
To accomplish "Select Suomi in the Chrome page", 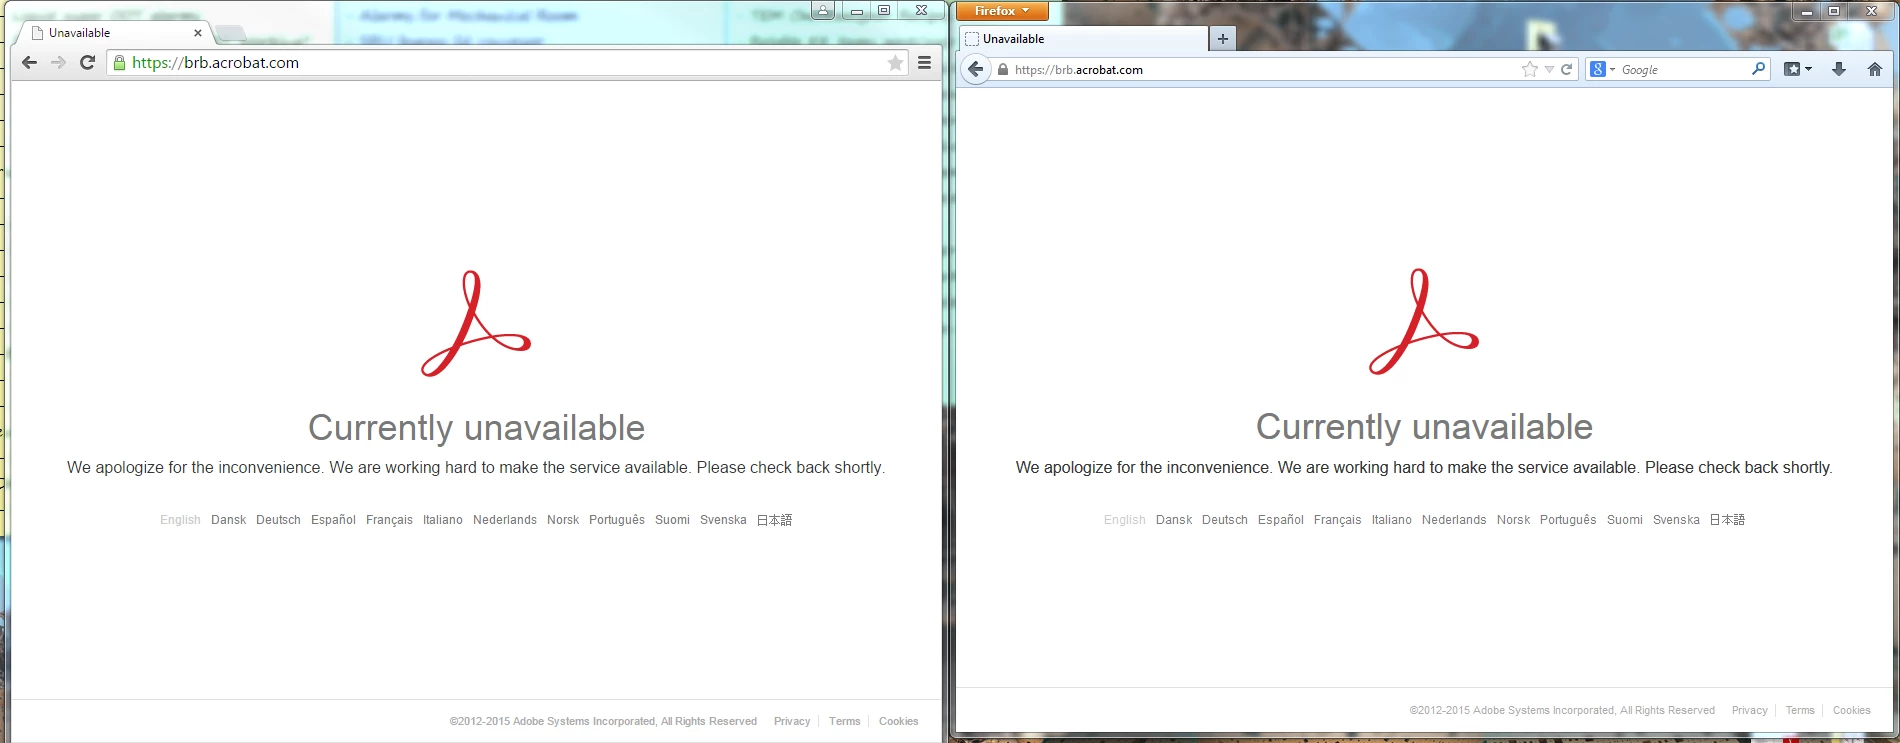I will coord(672,520).
